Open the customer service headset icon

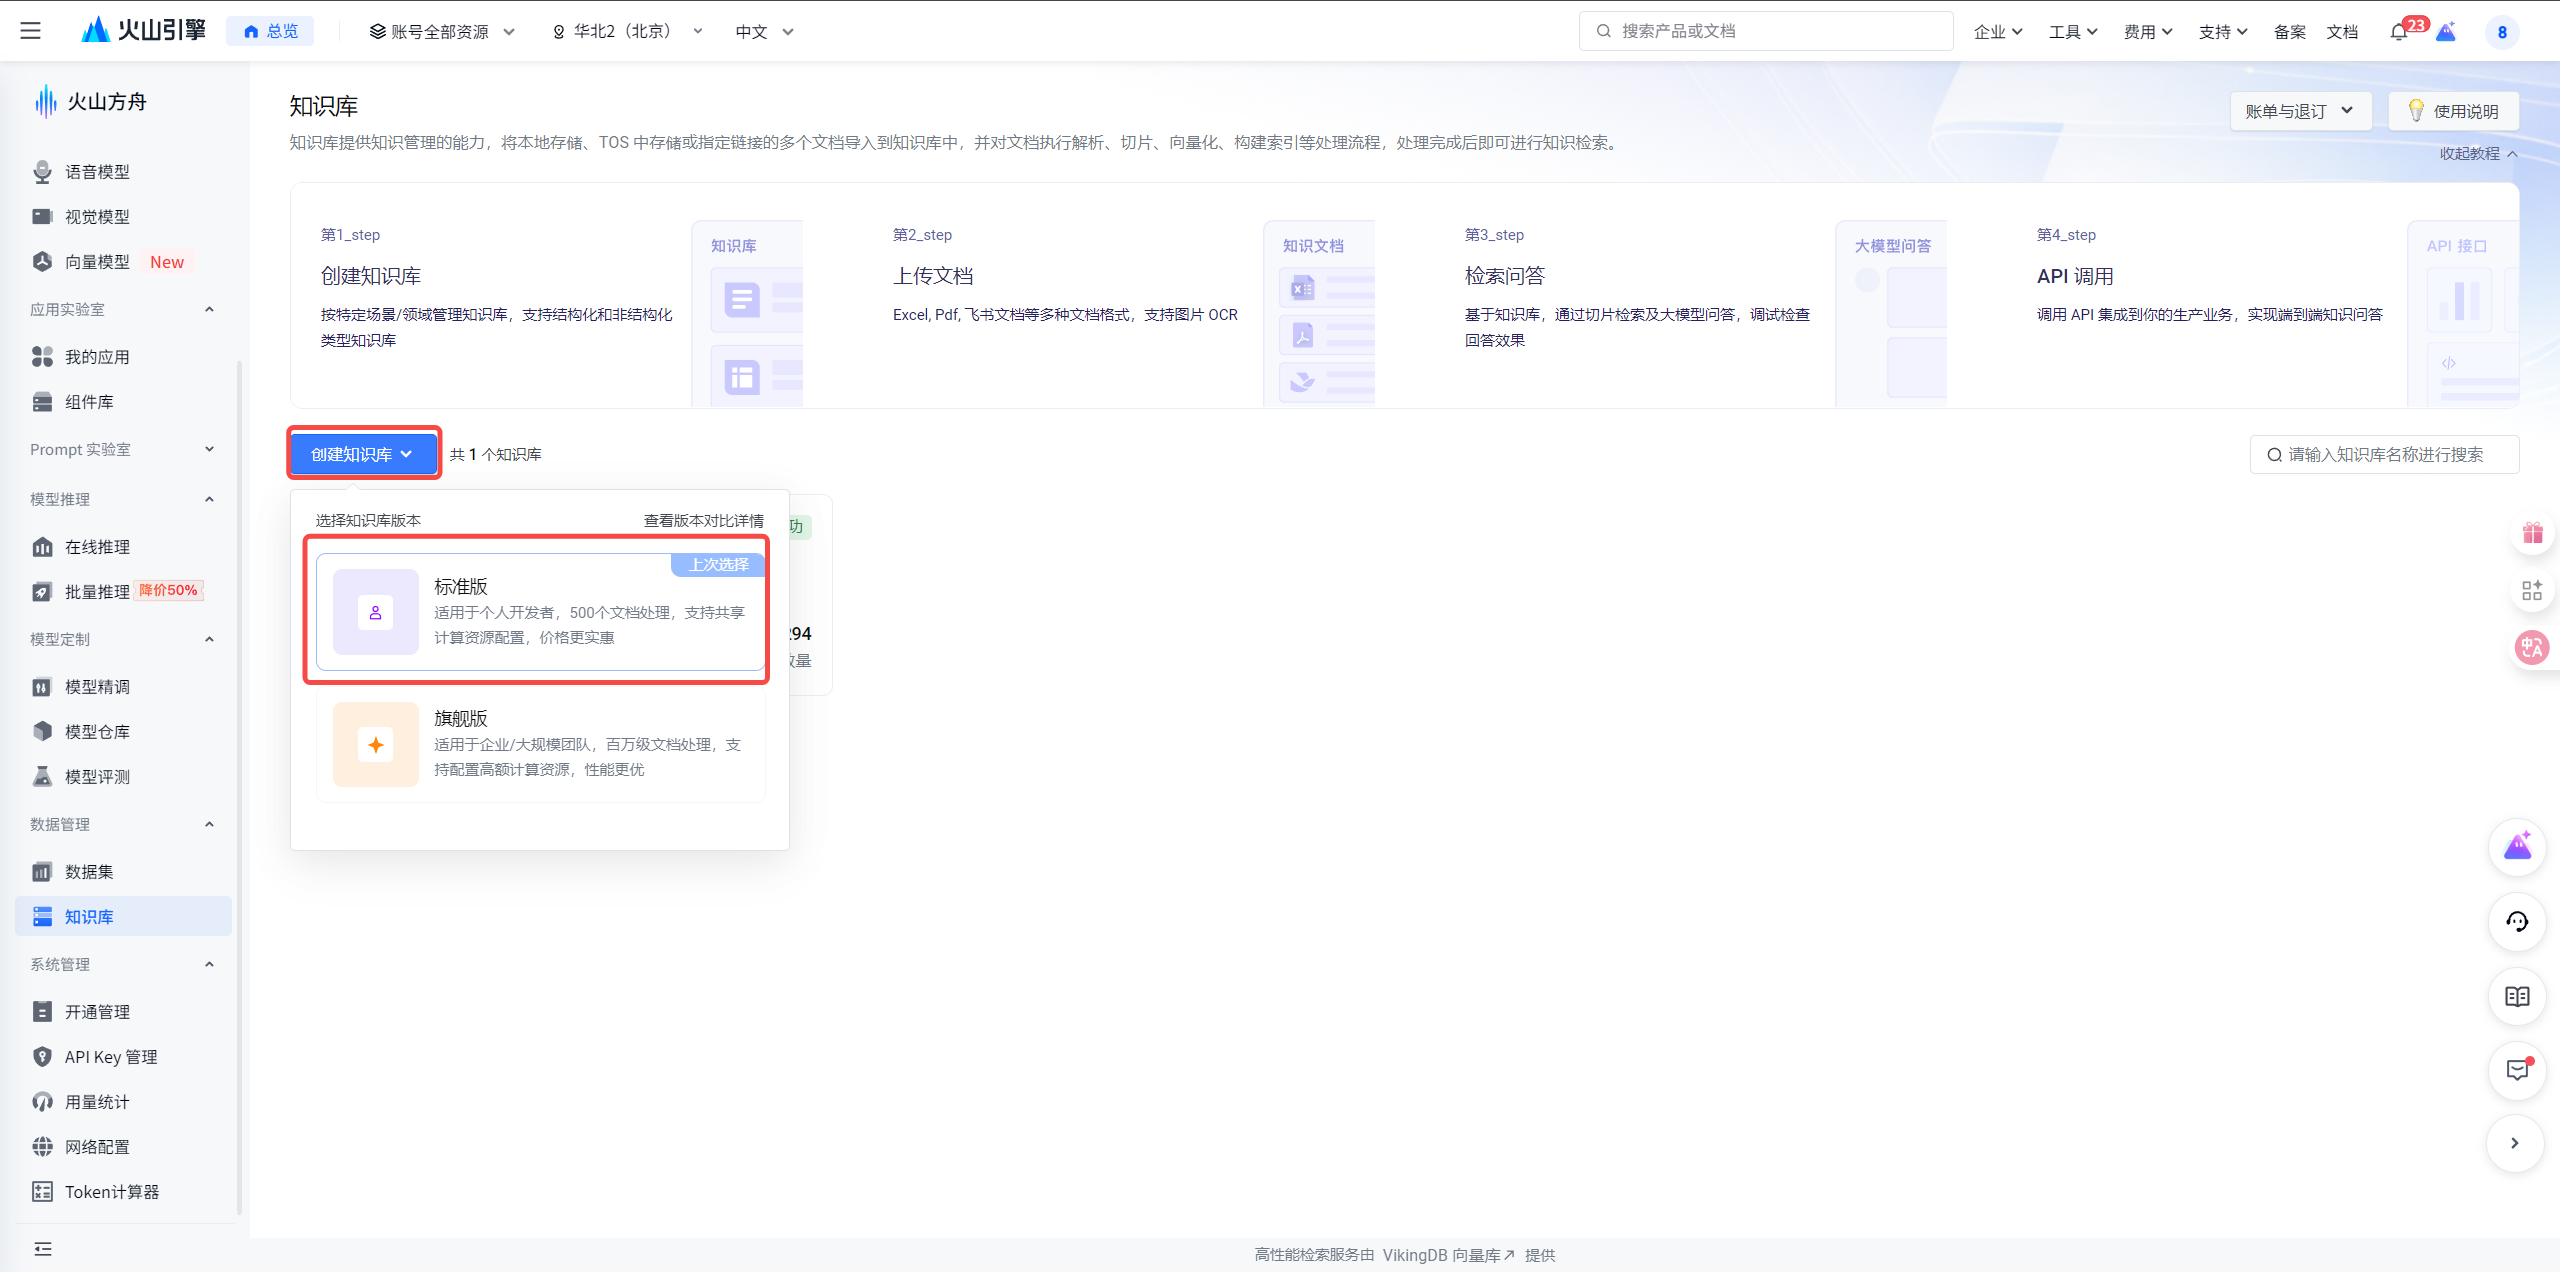click(2517, 921)
